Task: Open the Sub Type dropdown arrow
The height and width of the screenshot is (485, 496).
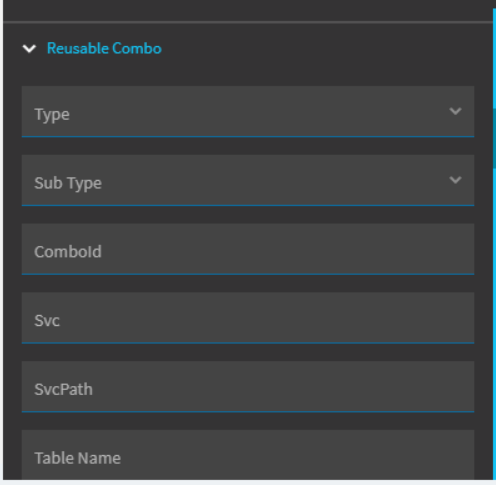Action: (x=455, y=180)
